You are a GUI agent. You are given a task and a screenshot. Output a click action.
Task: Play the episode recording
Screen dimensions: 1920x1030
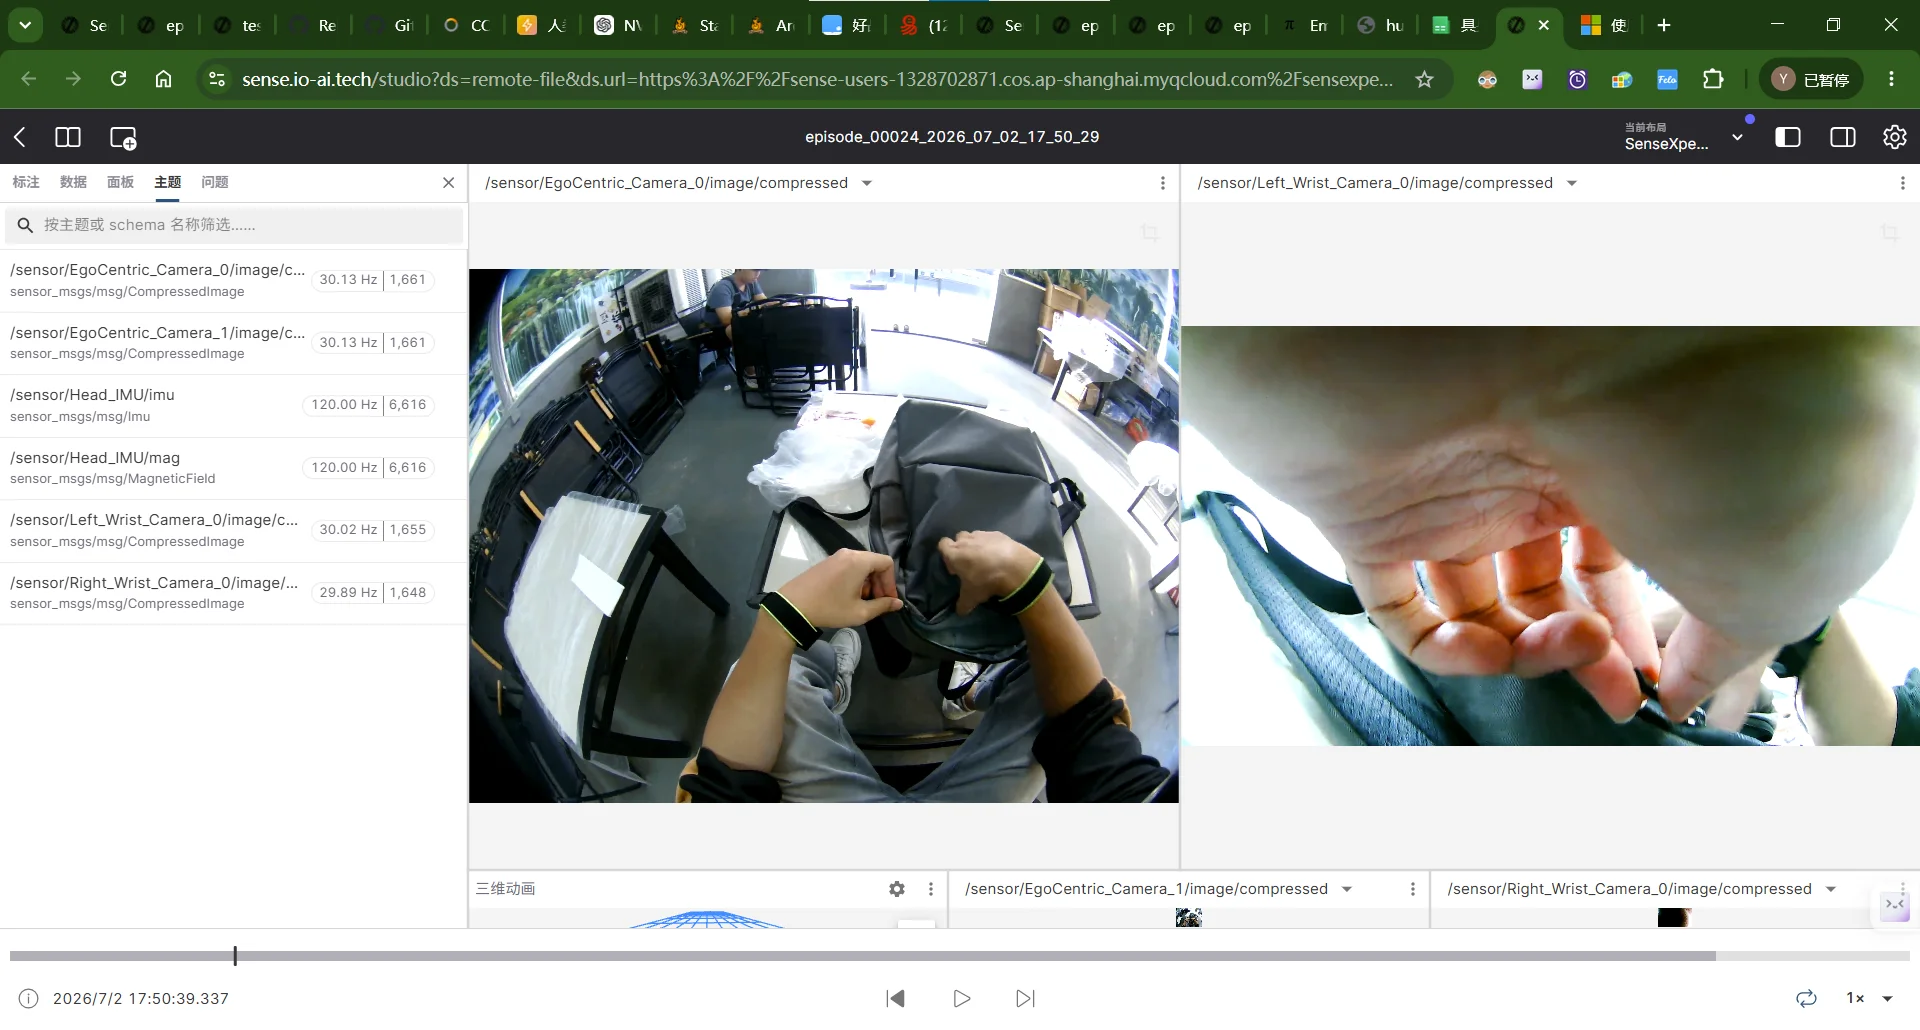pyautogui.click(x=961, y=998)
